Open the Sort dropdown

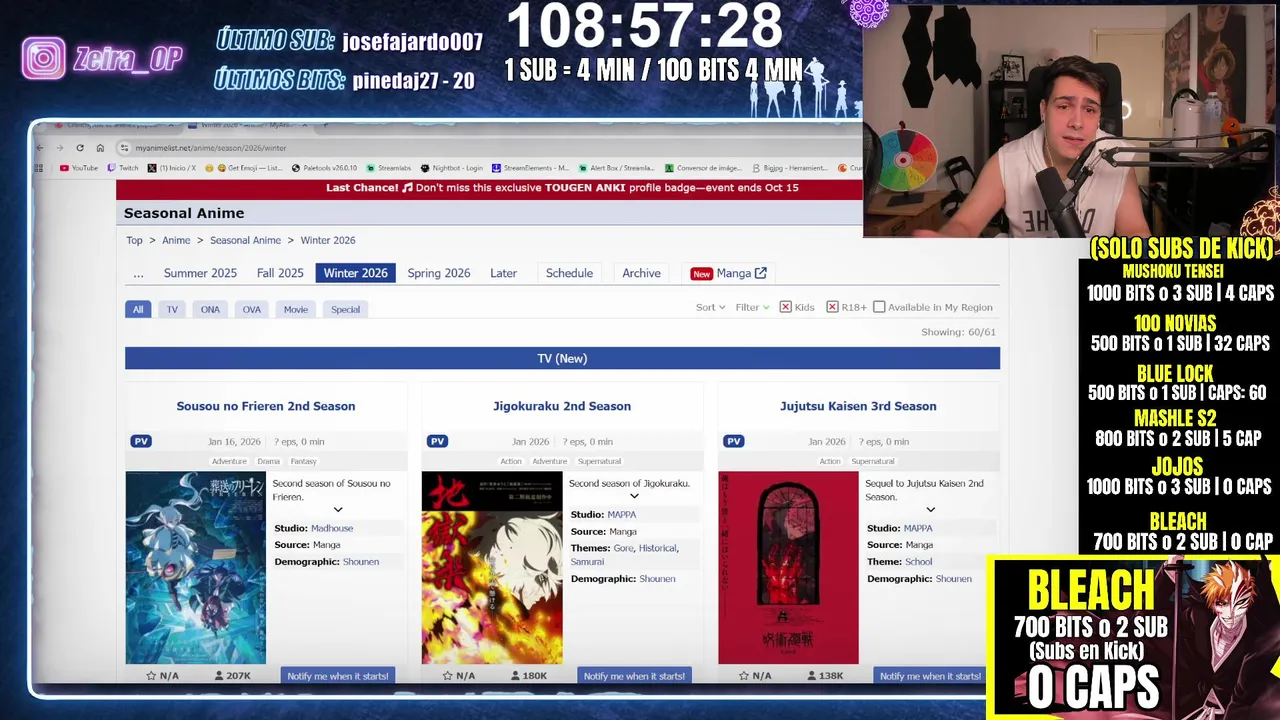pyautogui.click(x=710, y=307)
